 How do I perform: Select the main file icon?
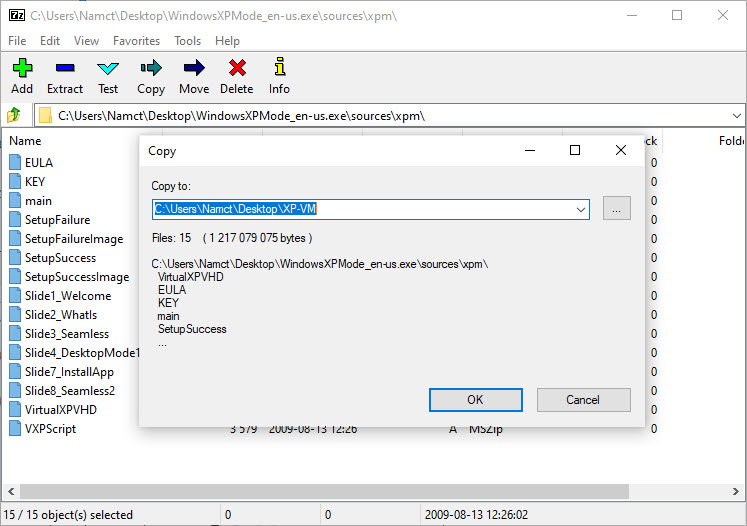(15, 201)
